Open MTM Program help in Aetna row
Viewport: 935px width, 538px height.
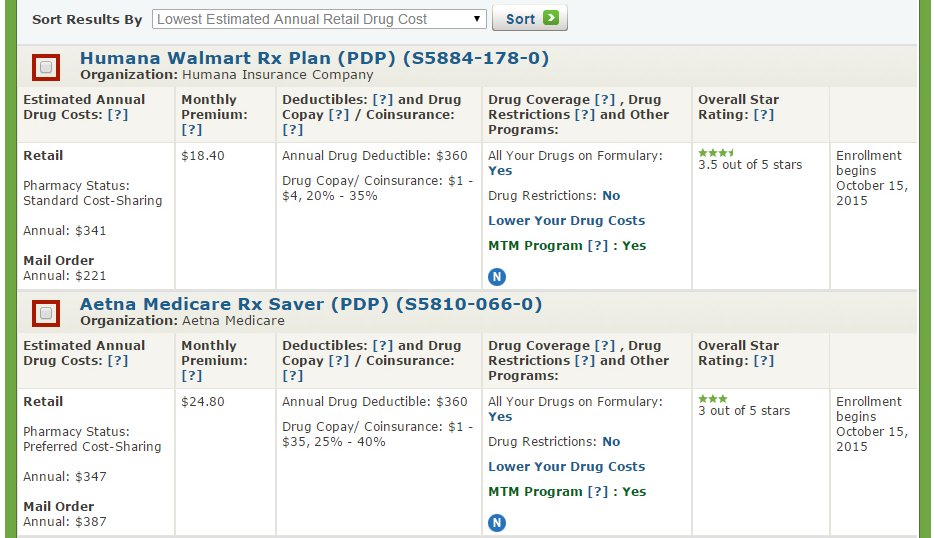(597, 491)
